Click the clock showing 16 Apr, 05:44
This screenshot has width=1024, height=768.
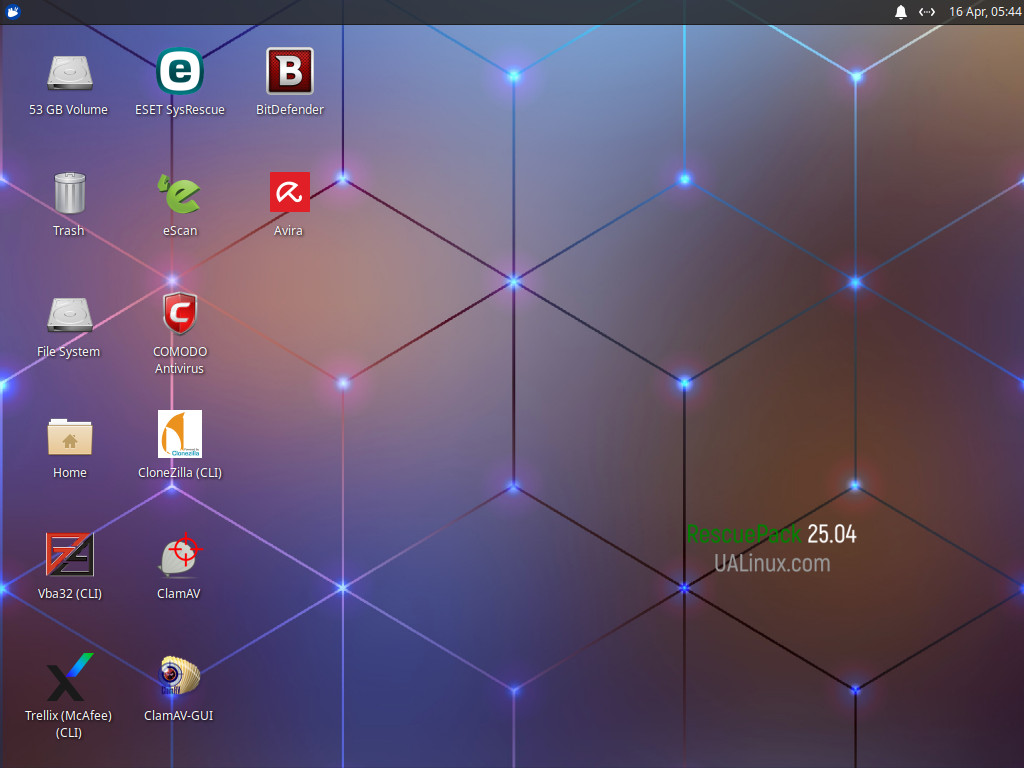click(985, 12)
